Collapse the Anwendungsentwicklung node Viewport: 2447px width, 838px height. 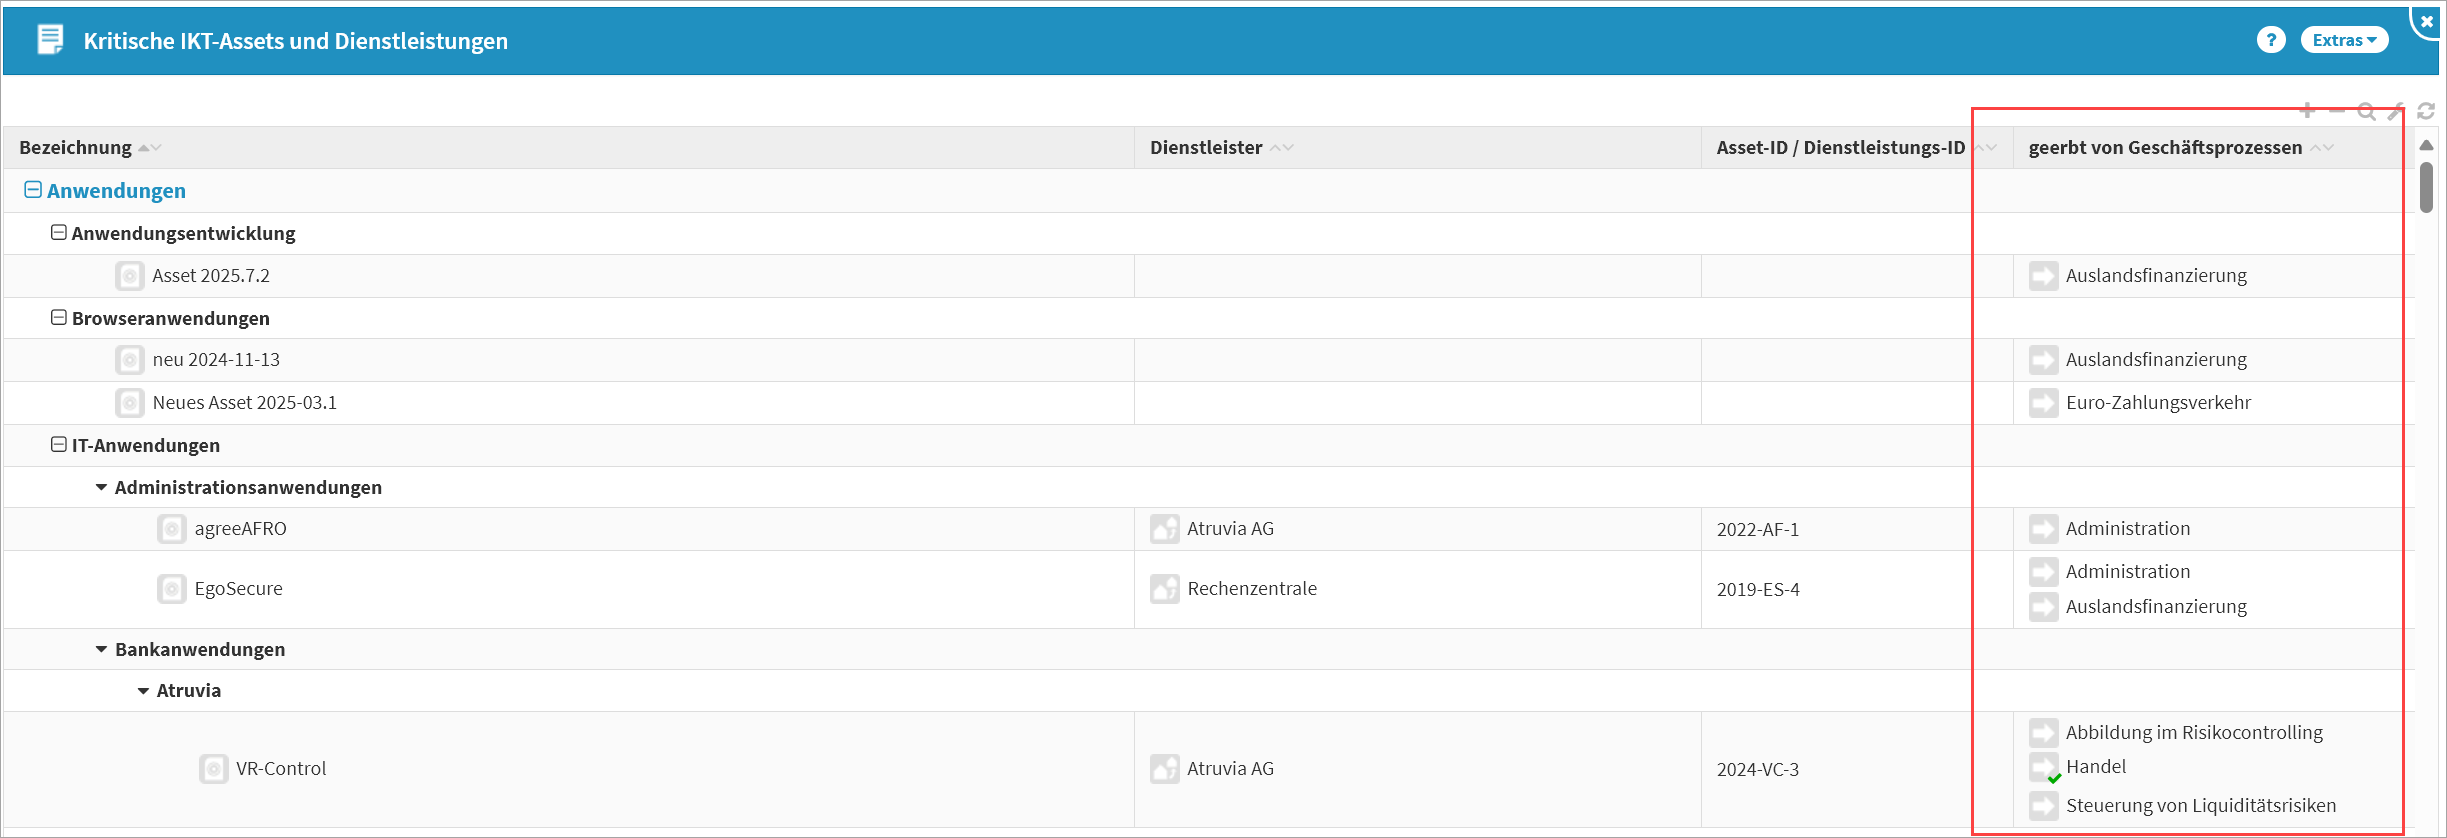[59, 233]
